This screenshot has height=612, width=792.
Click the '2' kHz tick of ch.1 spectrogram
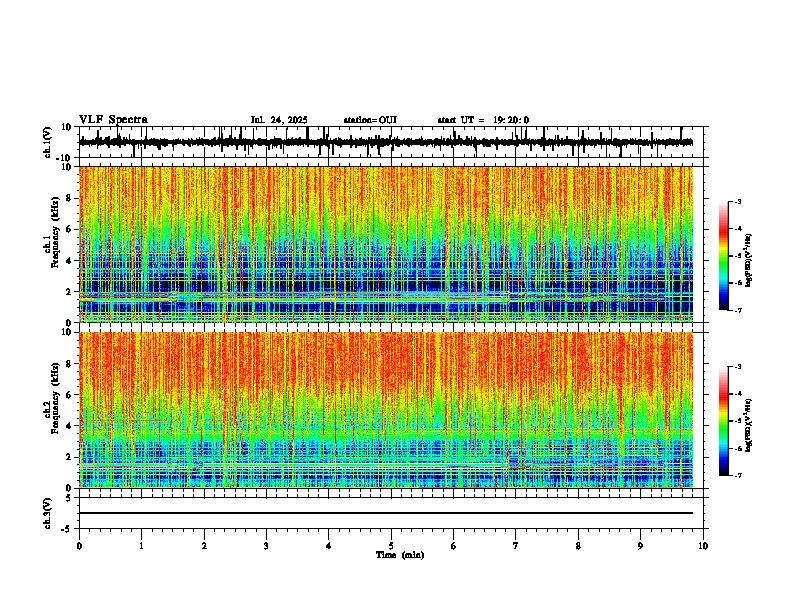[x=69, y=291]
